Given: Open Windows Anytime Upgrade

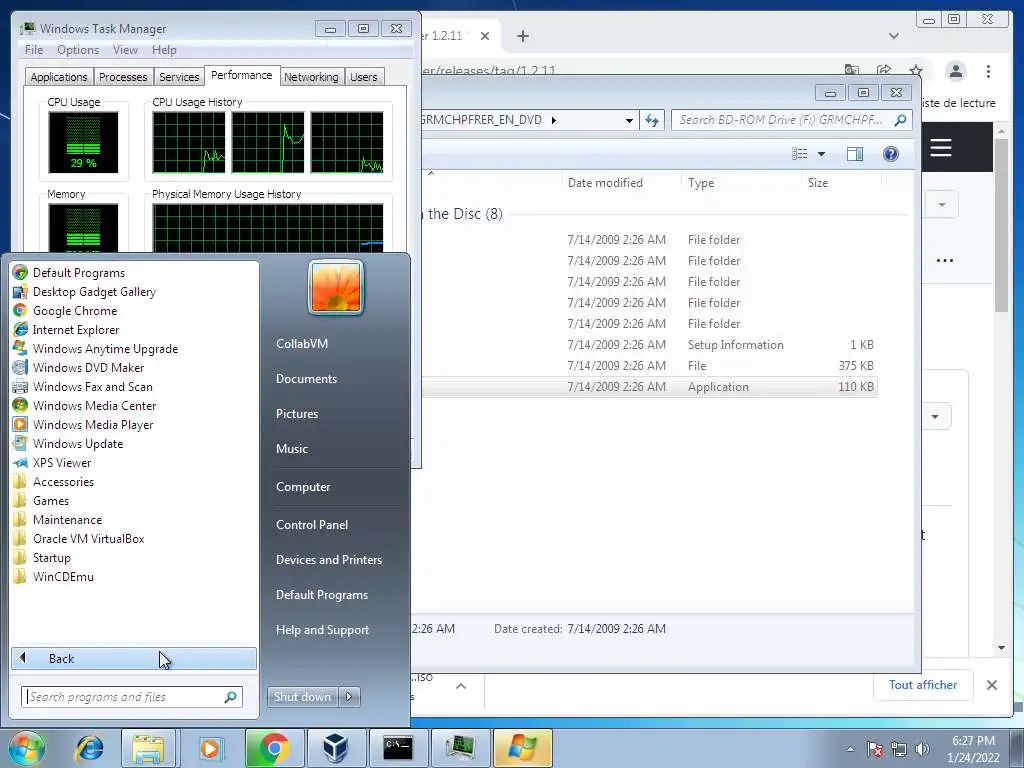Looking at the screenshot, I should [x=105, y=349].
